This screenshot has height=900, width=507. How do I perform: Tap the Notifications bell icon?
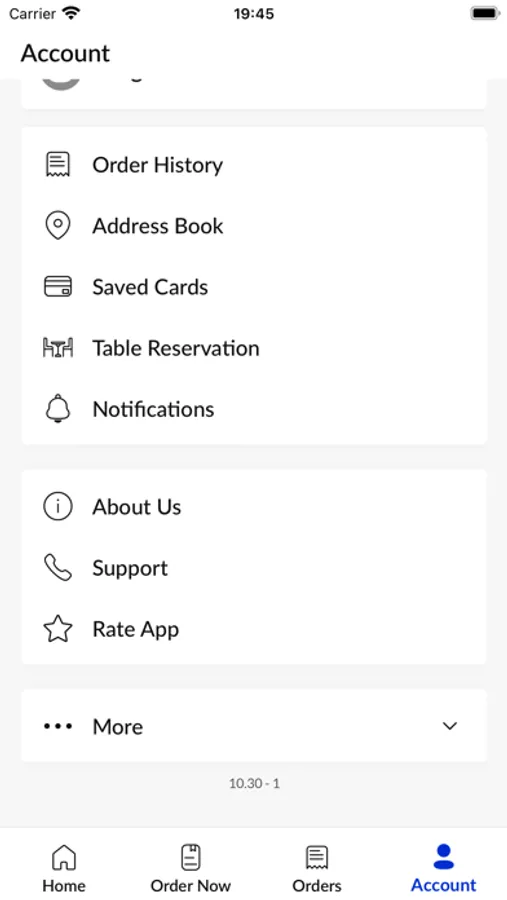pos(58,409)
